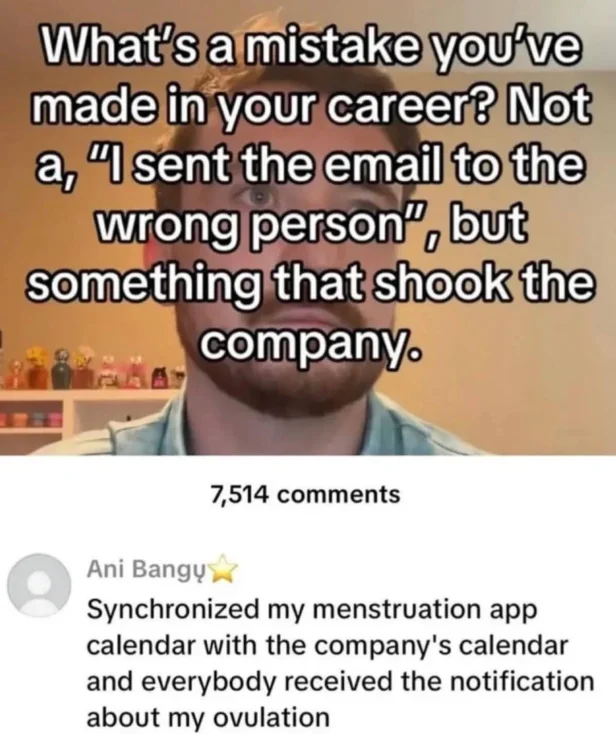Open Ani Bangy's gray profile avatar

[x=39, y=585]
